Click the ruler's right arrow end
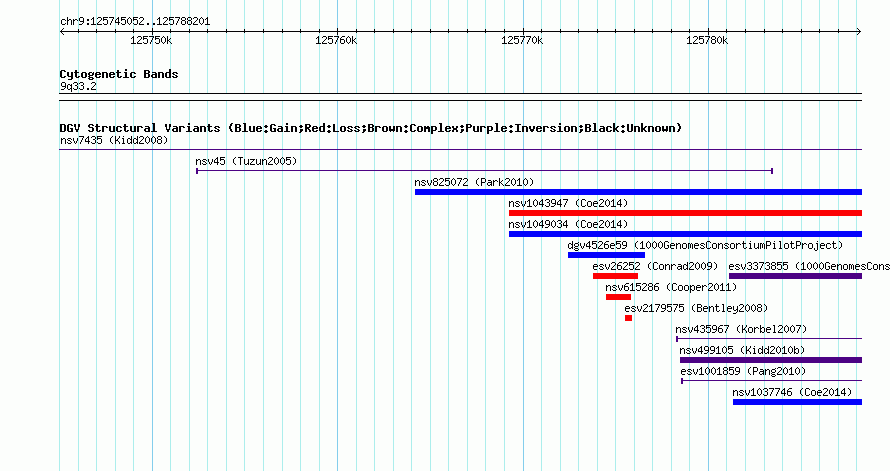890x471 pixels. pos(859,32)
